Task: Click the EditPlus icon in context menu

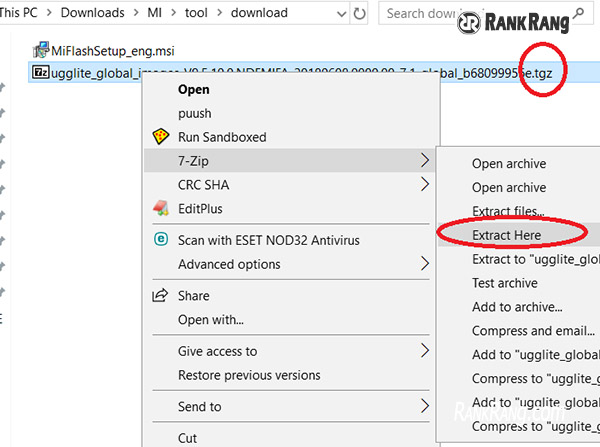Action: (161, 208)
